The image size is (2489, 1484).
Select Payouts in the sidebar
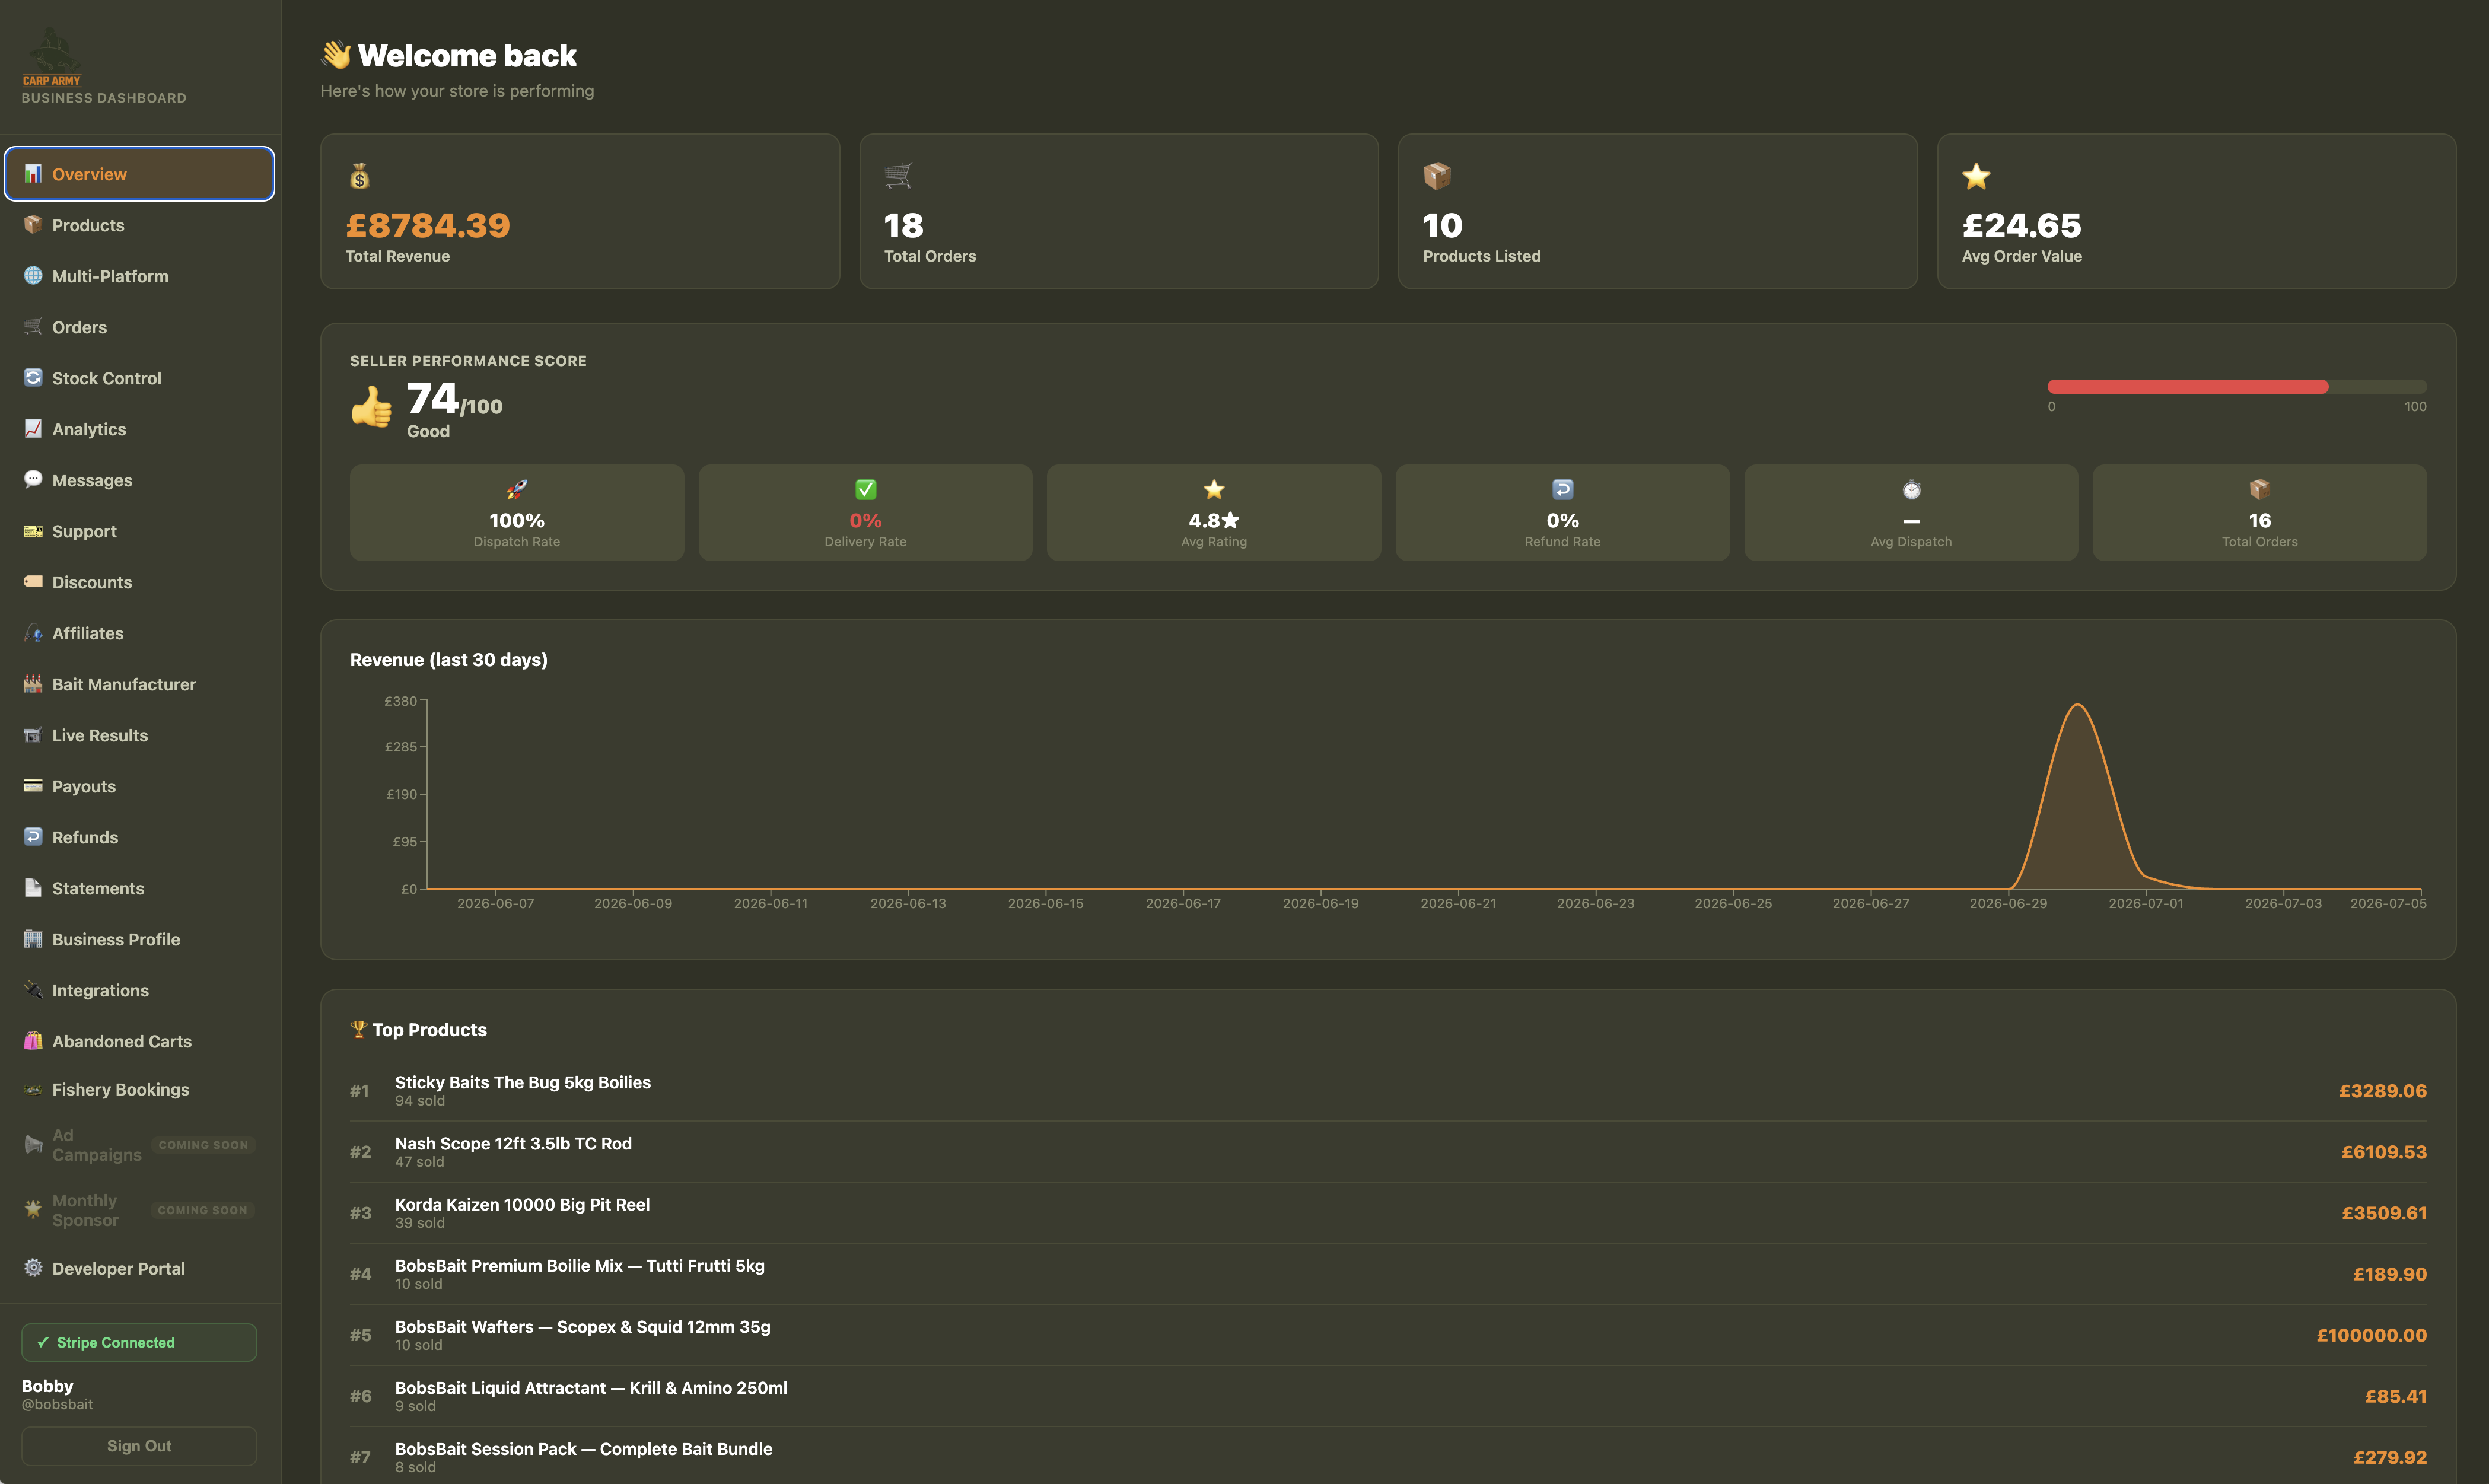pos(139,786)
